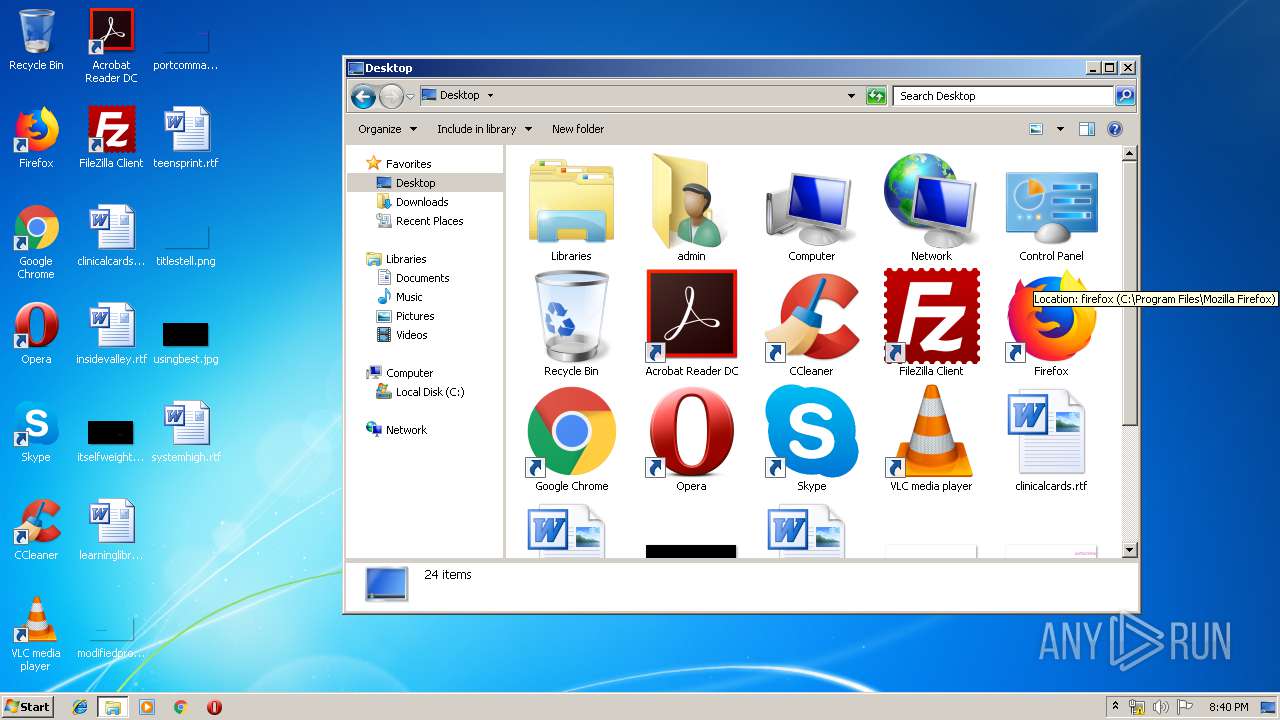
Task: Click the Back navigation button
Action: coord(363,96)
